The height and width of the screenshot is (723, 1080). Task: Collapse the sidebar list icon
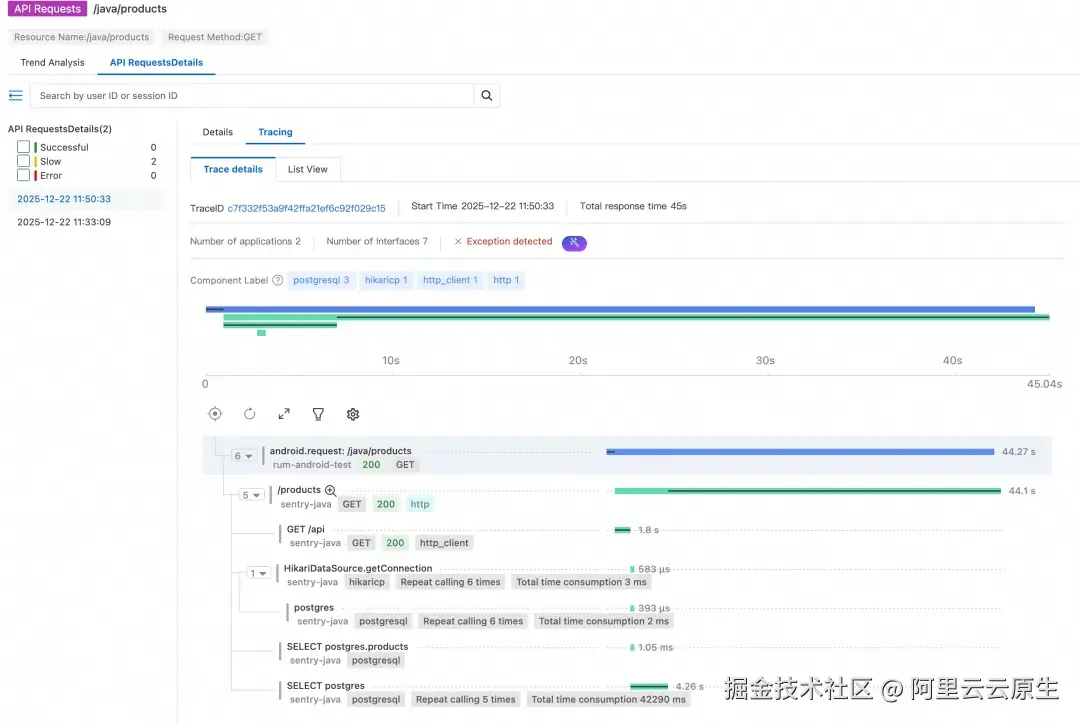(15, 96)
